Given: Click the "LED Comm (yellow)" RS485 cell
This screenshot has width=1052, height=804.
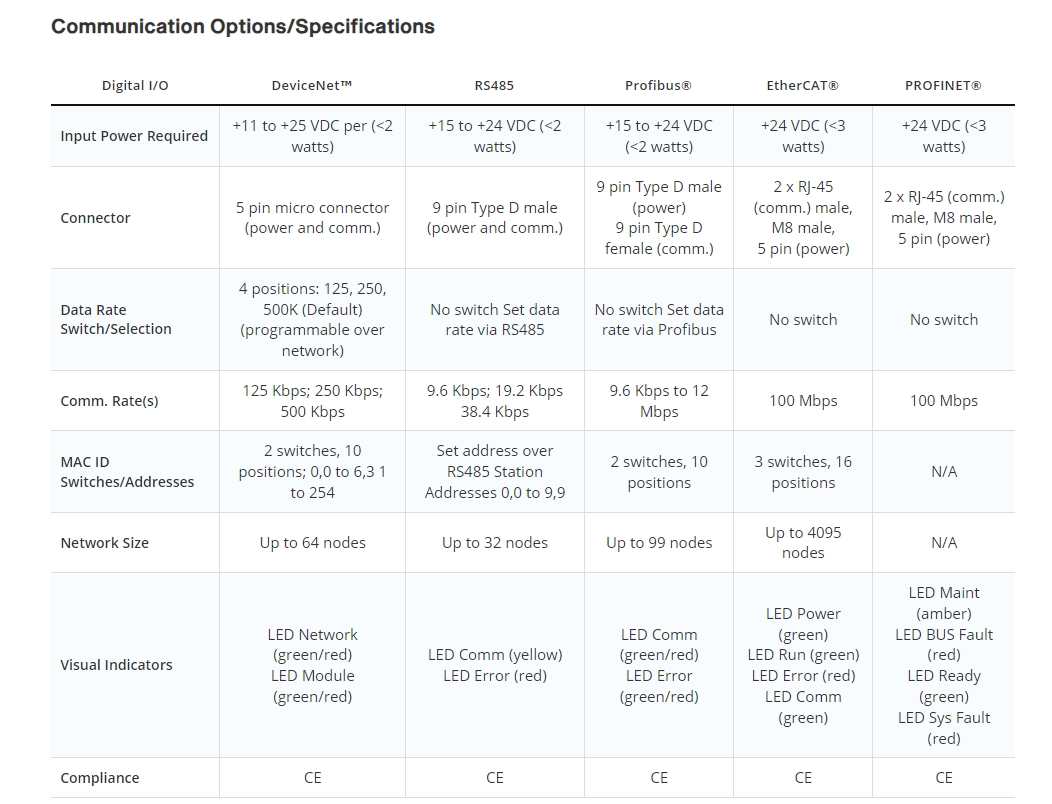Looking at the screenshot, I should click(494, 655).
